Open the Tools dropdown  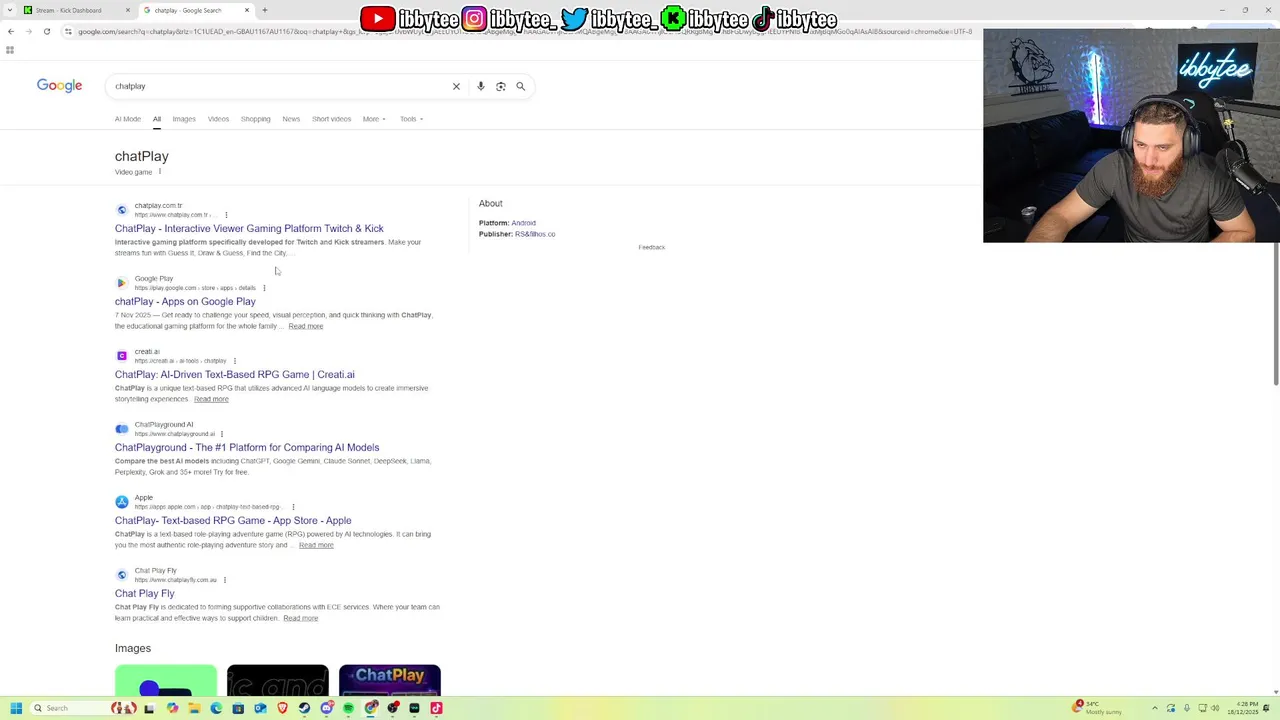click(x=411, y=119)
